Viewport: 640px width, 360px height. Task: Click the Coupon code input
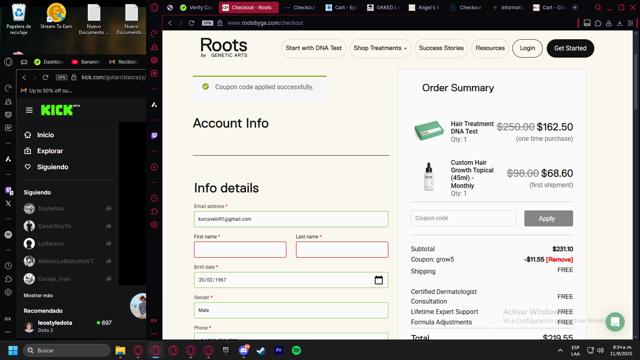[x=464, y=218]
